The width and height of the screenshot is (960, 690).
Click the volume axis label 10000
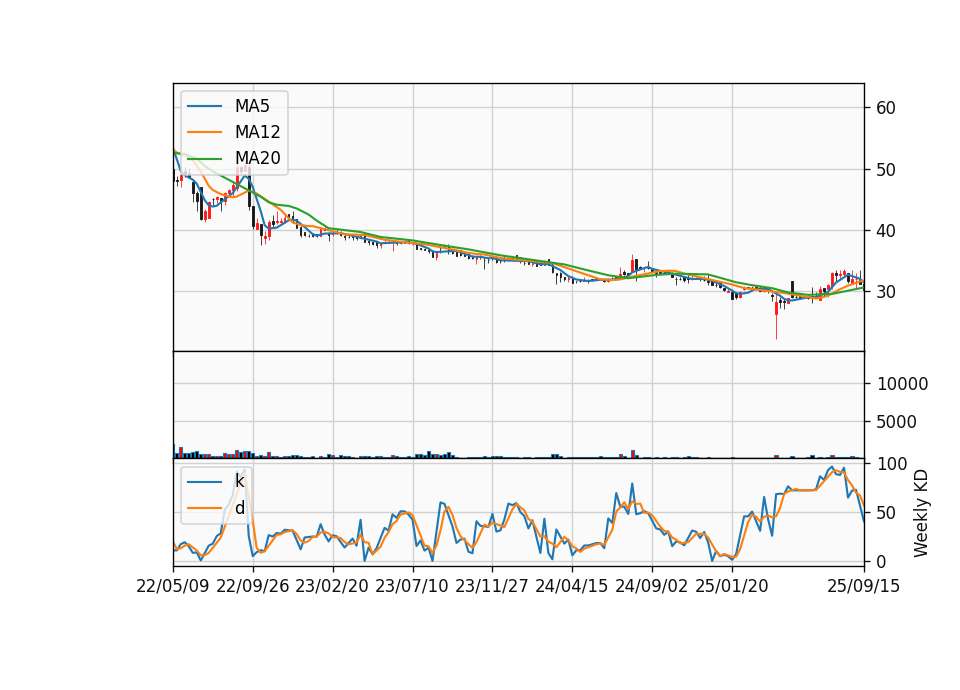(x=902, y=384)
